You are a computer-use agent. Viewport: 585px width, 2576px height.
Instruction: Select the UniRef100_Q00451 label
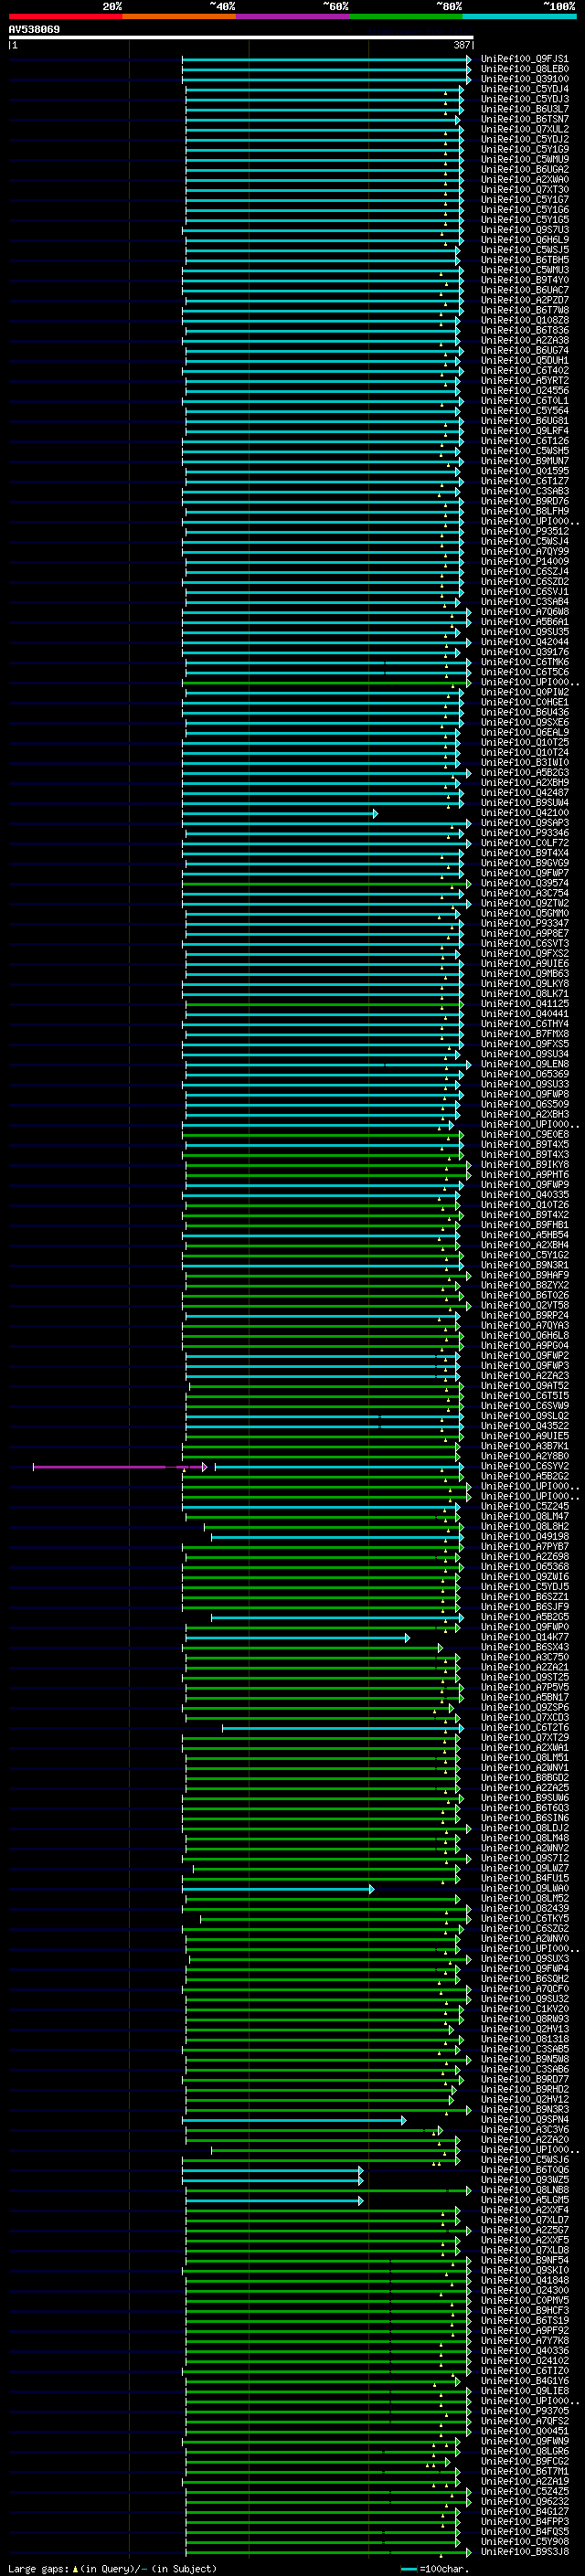click(x=524, y=2431)
